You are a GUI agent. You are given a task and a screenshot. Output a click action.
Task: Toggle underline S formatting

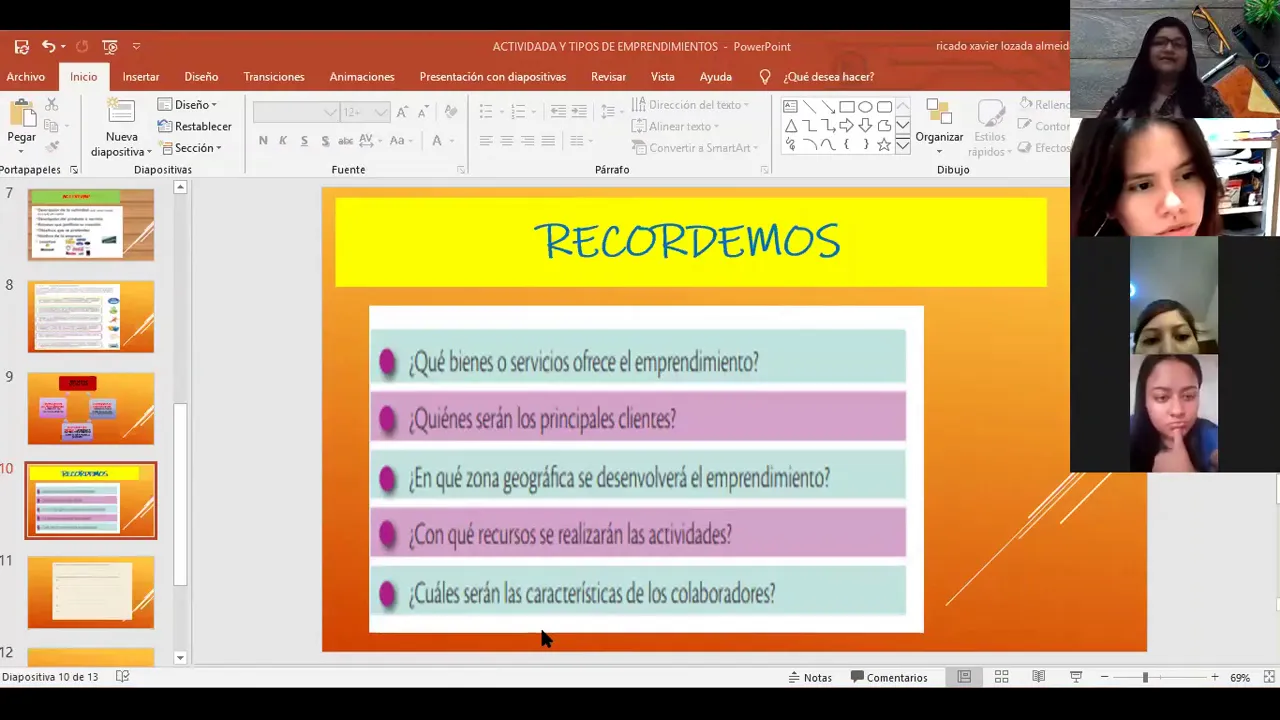pos(304,141)
